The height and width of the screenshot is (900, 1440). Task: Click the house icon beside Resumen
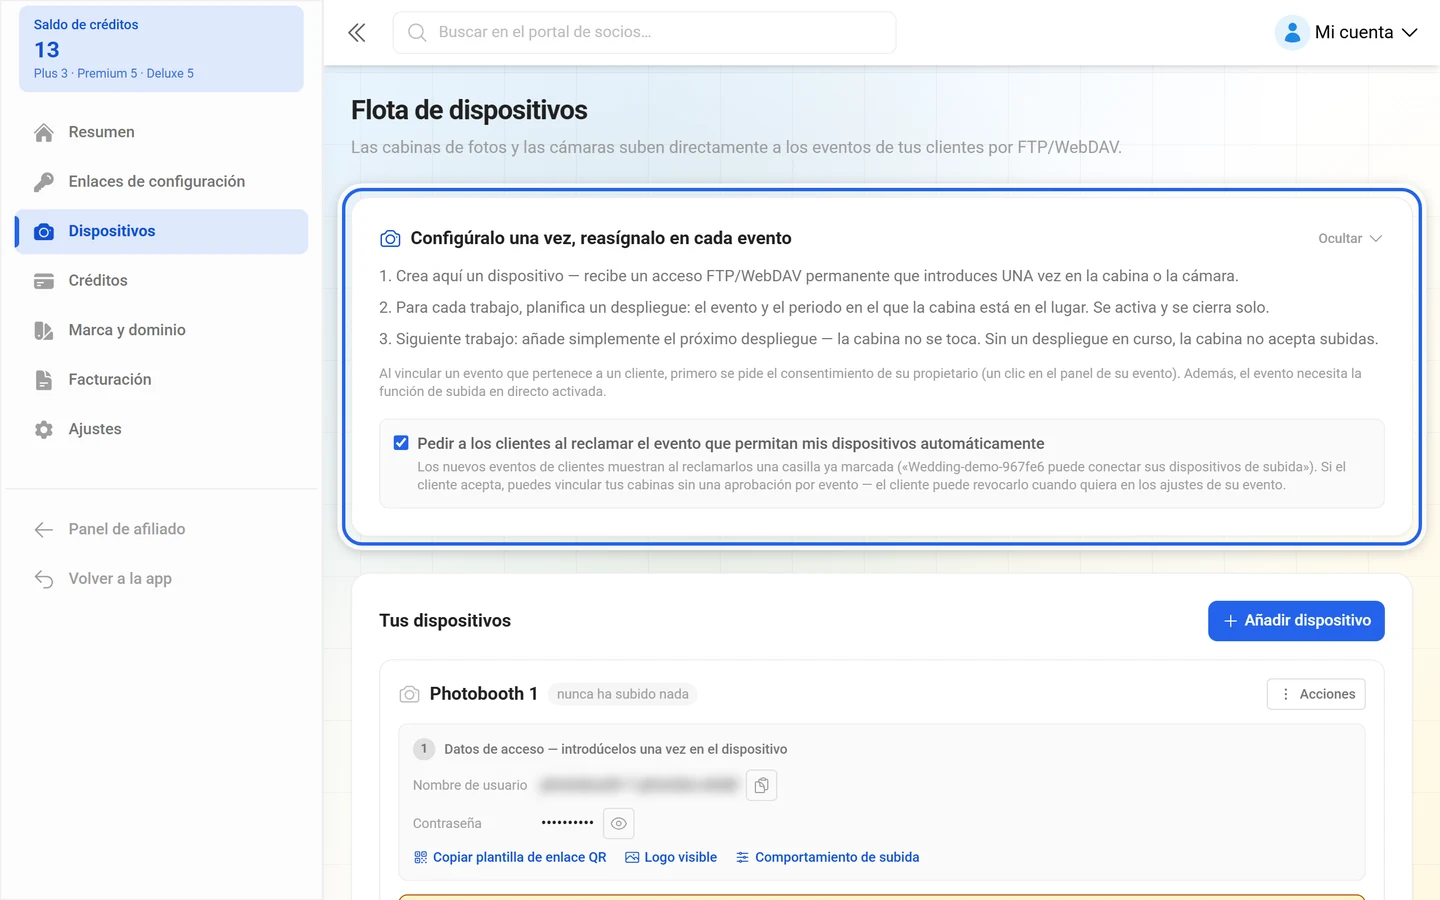pyautogui.click(x=44, y=132)
